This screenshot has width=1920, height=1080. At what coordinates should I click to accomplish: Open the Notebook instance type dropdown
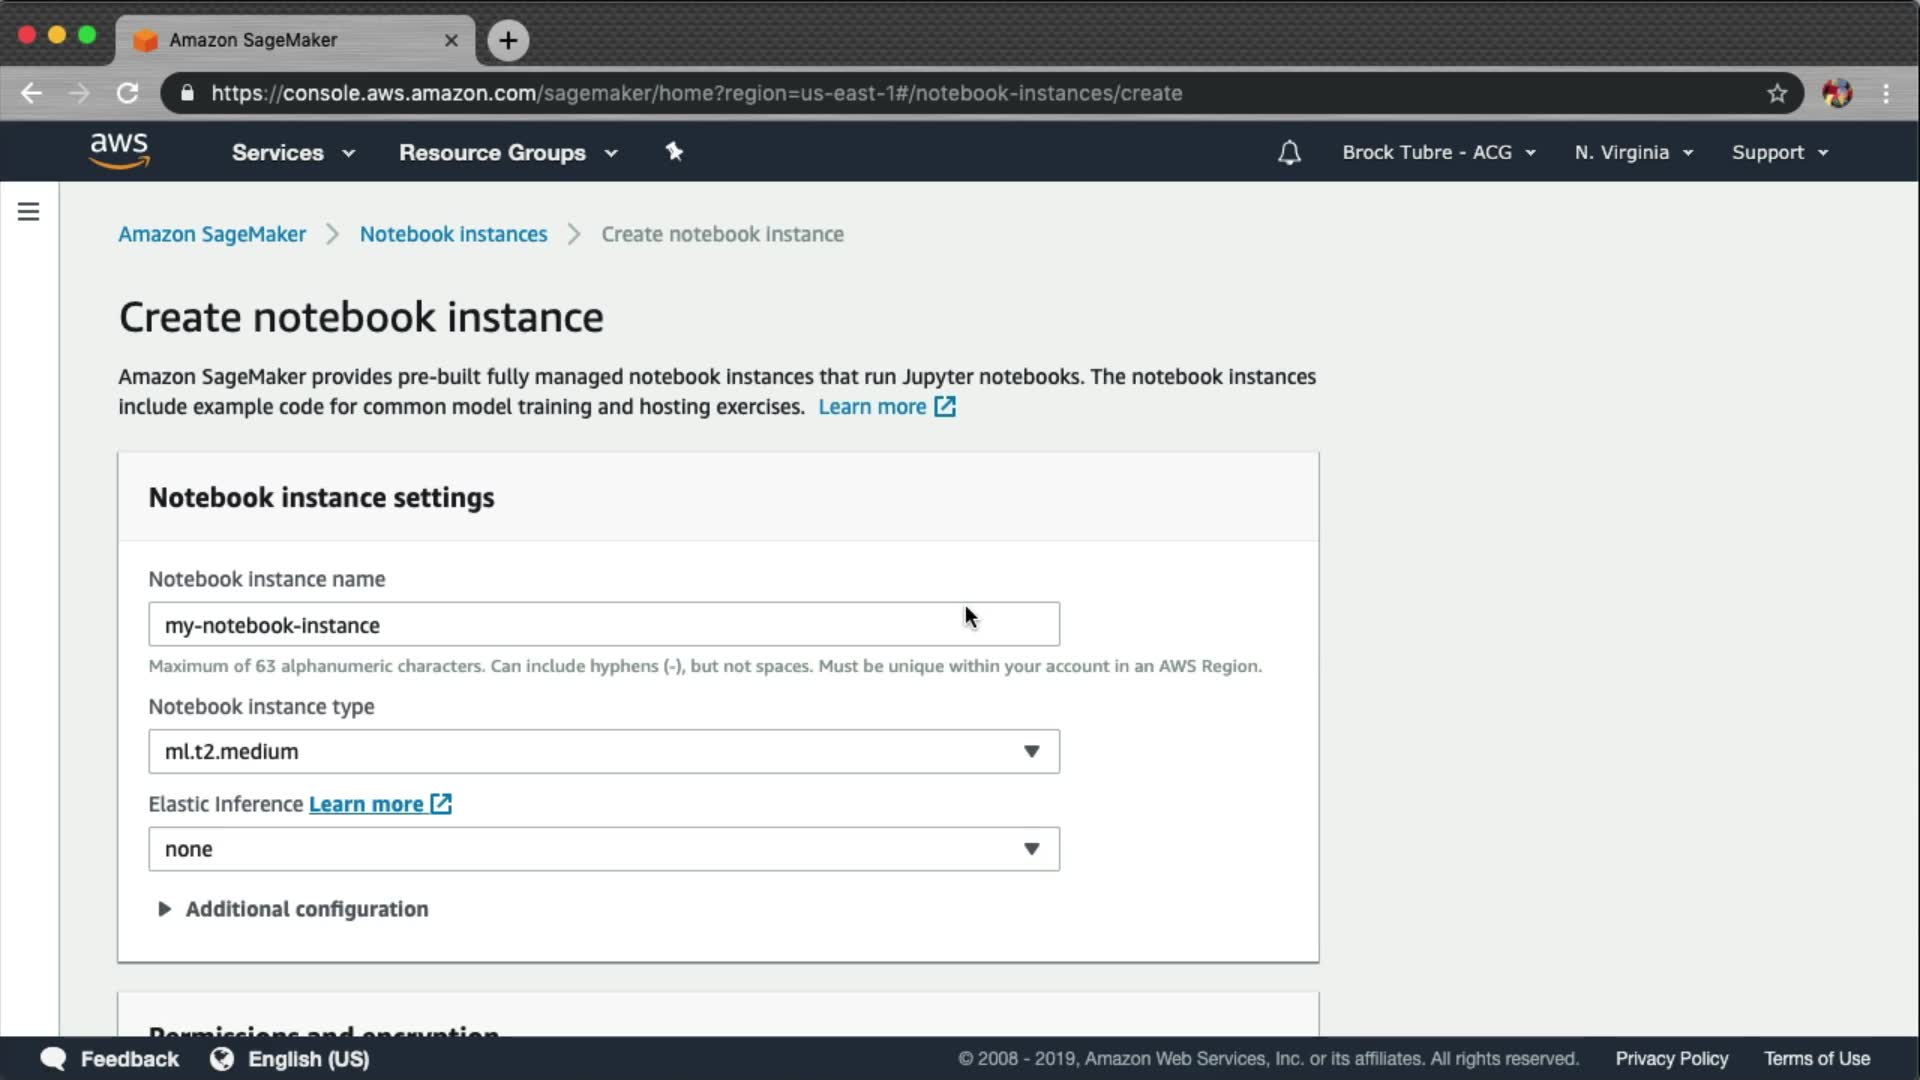click(603, 751)
